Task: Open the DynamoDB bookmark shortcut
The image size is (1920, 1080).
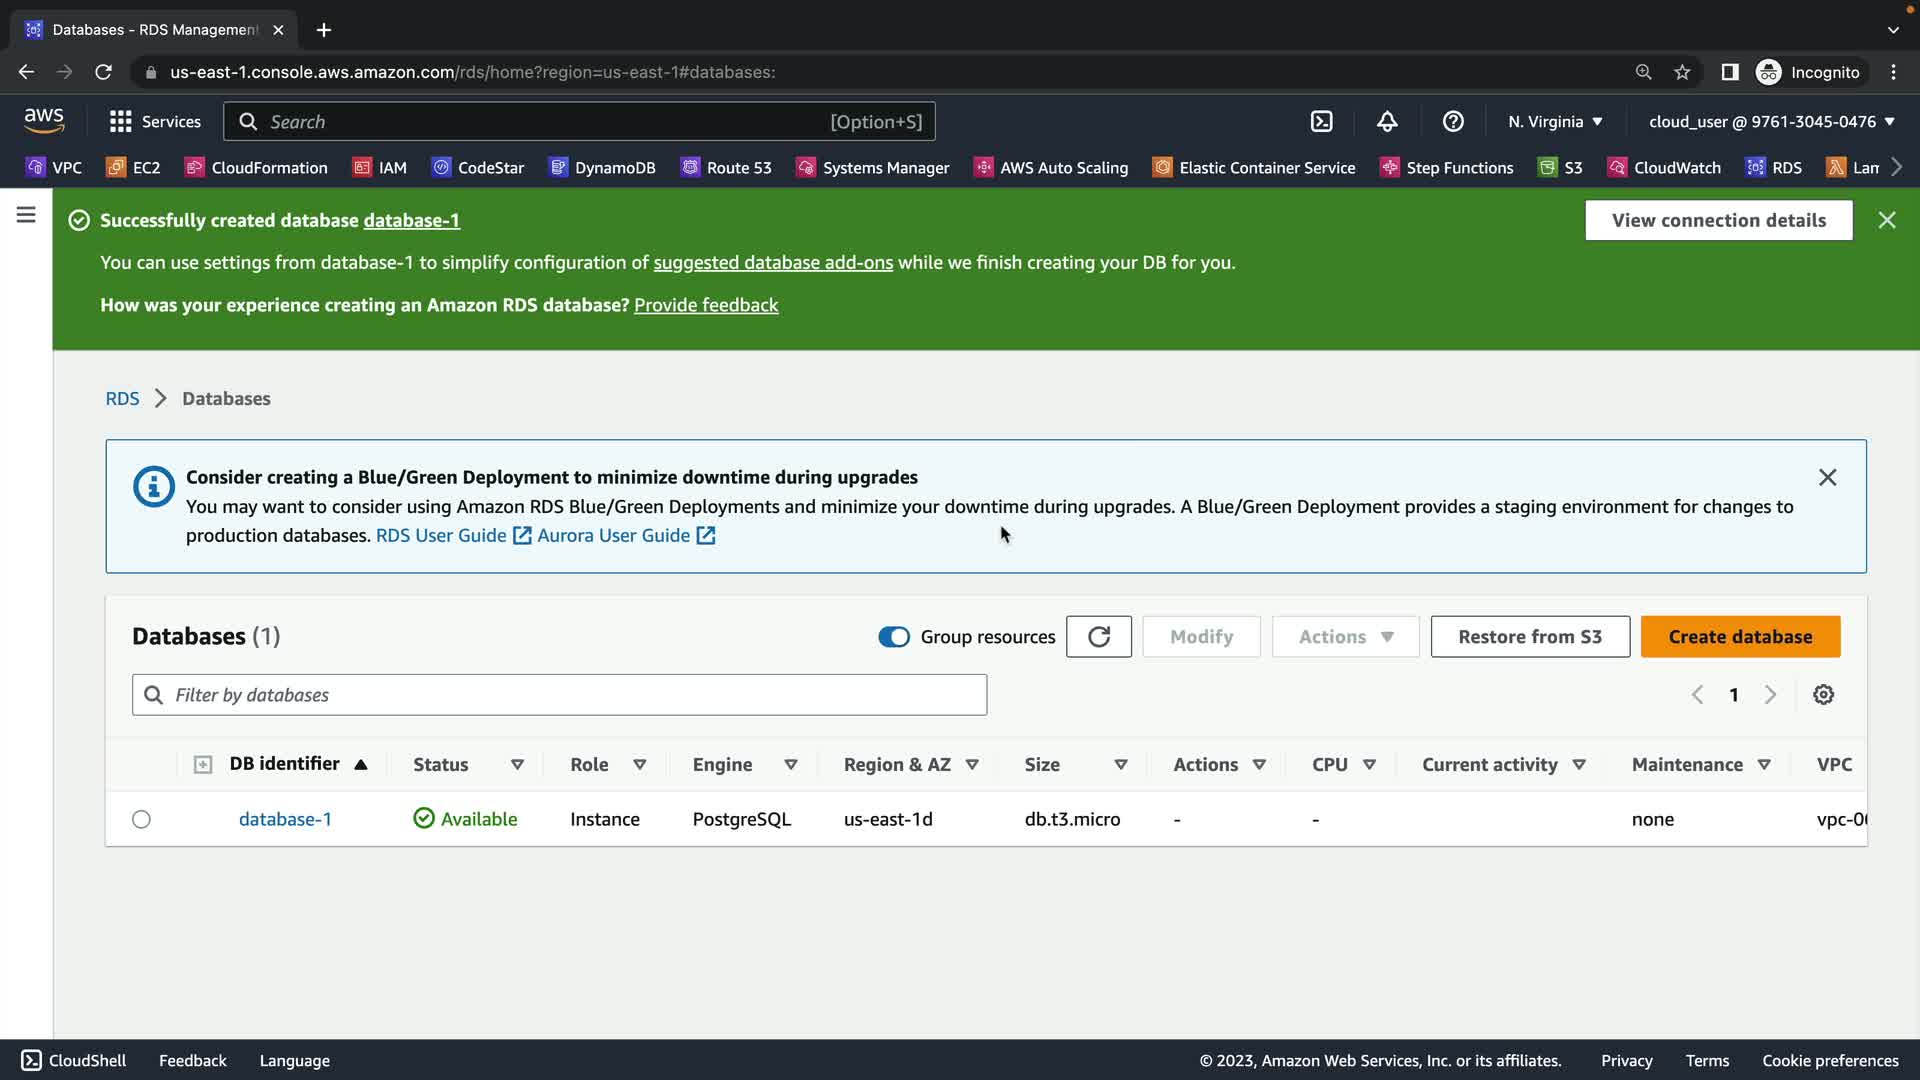Action: tap(602, 168)
